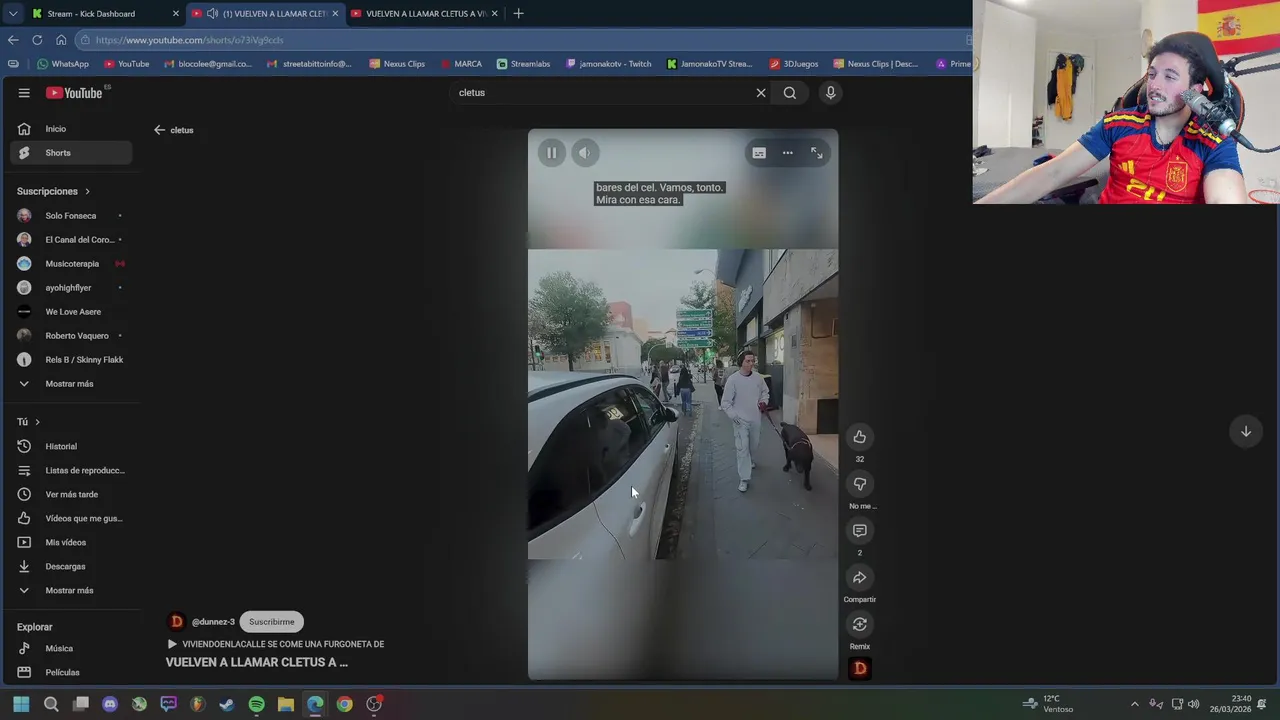Screen dimensions: 1280x720
Task: Expand the Suscripciones section
Action: coord(53,191)
